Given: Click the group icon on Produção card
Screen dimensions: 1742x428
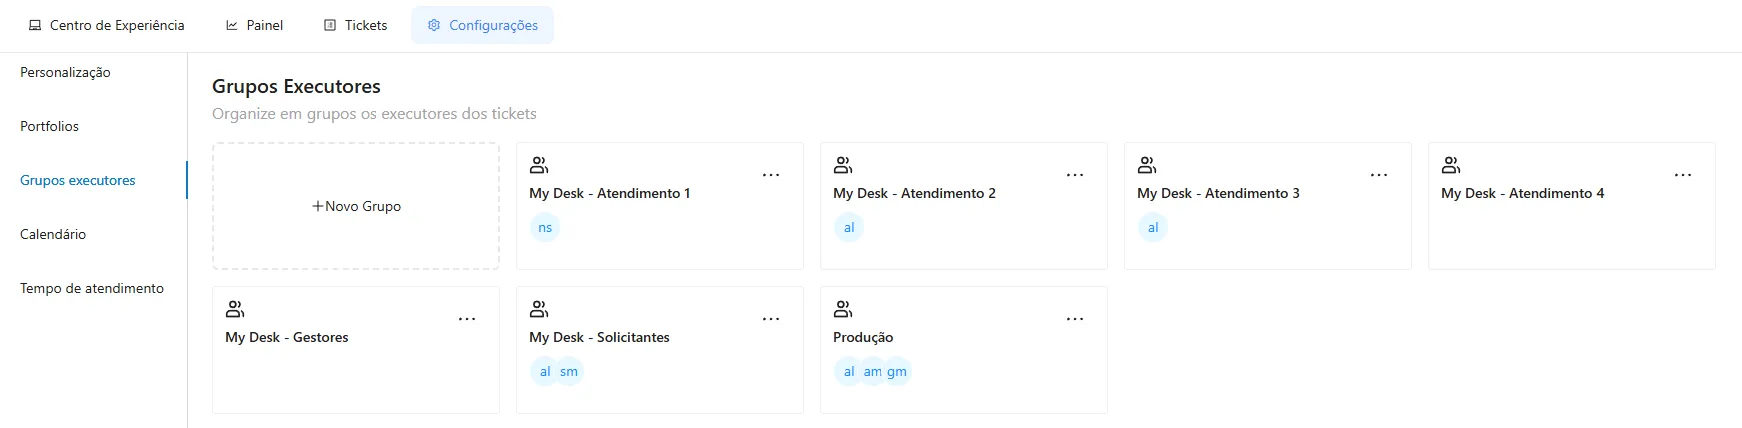Looking at the screenshot, I should (843, 309).
